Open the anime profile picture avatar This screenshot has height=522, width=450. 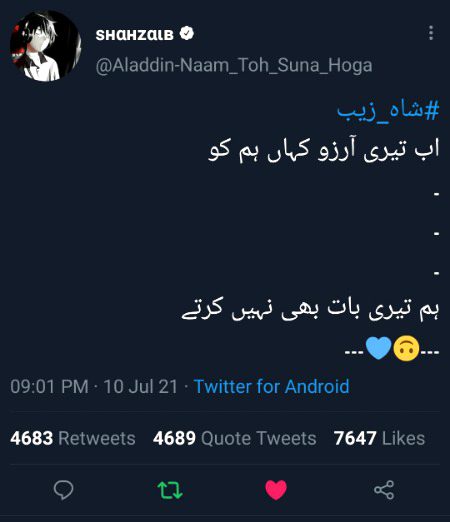point(46,46)
